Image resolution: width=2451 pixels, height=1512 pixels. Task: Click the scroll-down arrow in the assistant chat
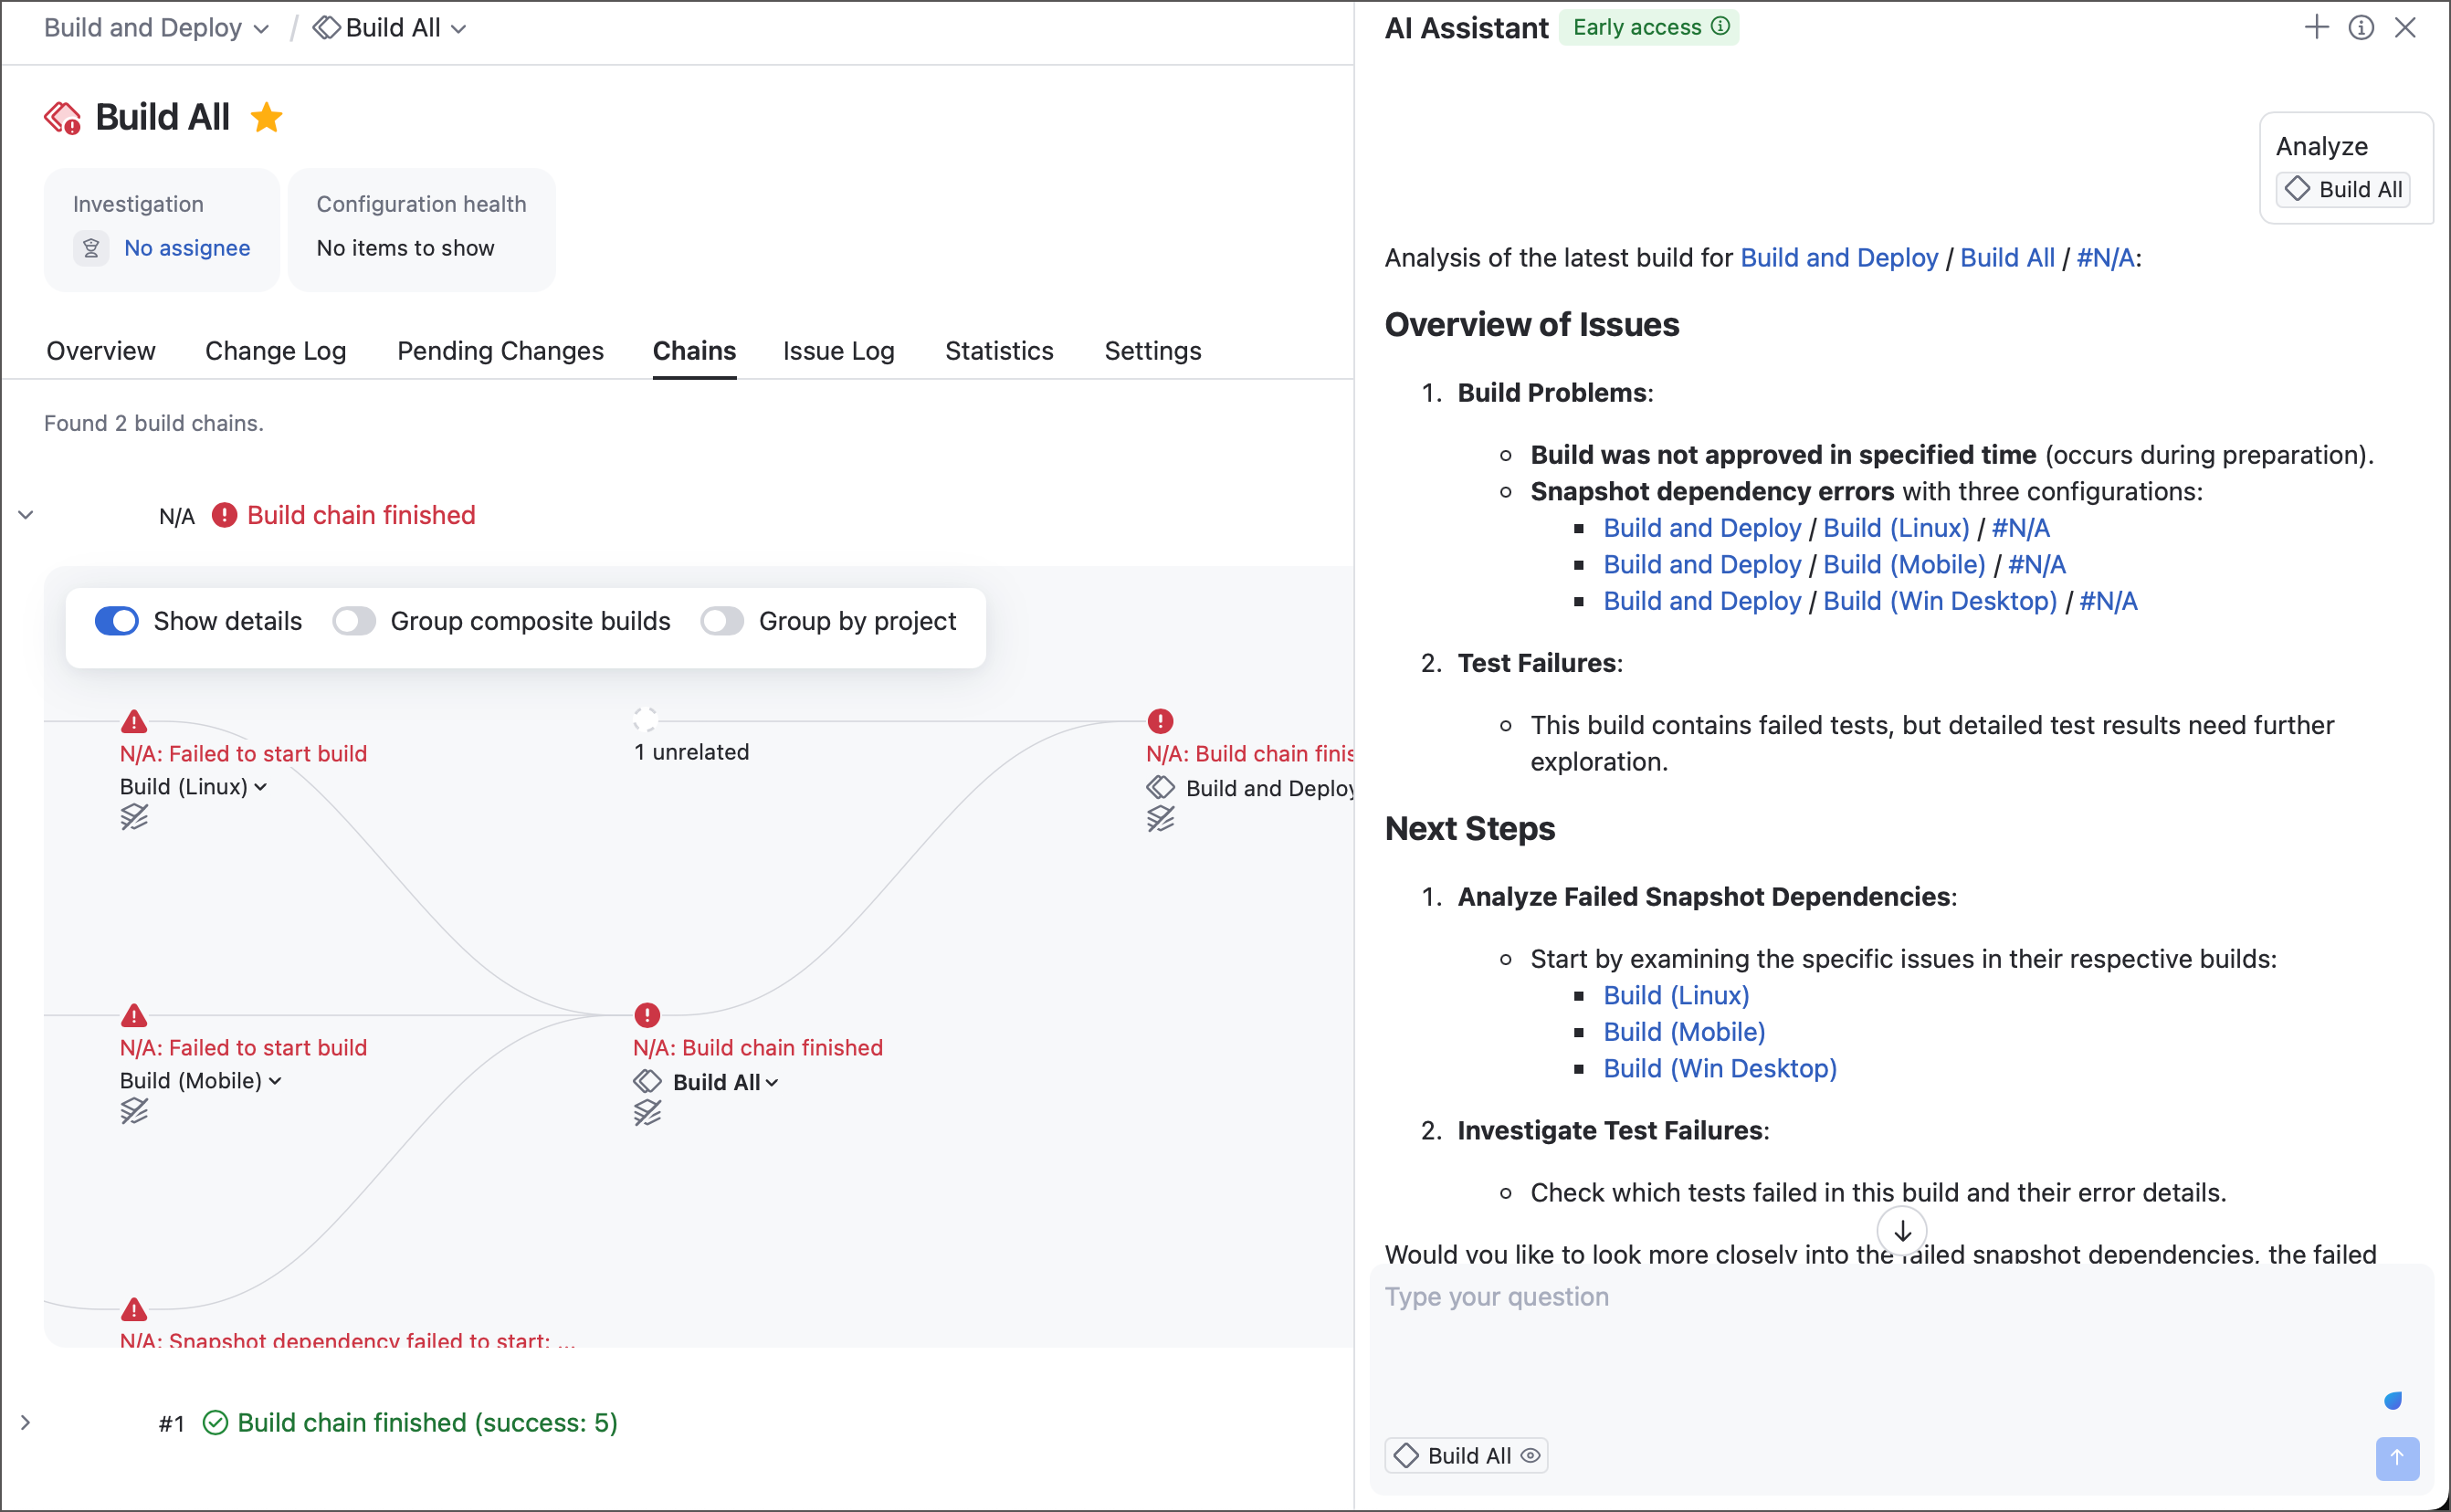tap(1901, 1231)
